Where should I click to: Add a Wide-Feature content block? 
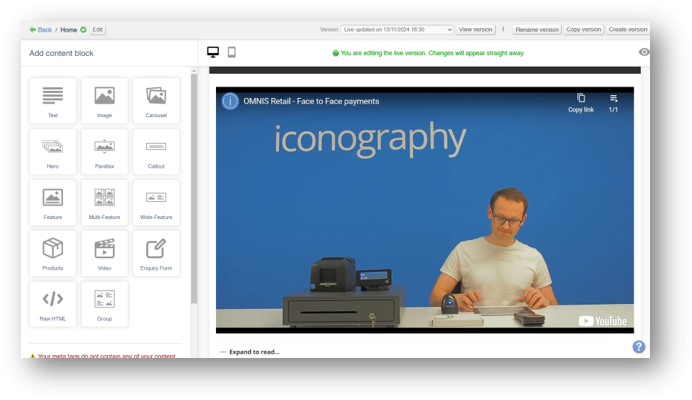pyautogui.click(x=156, y=202)
